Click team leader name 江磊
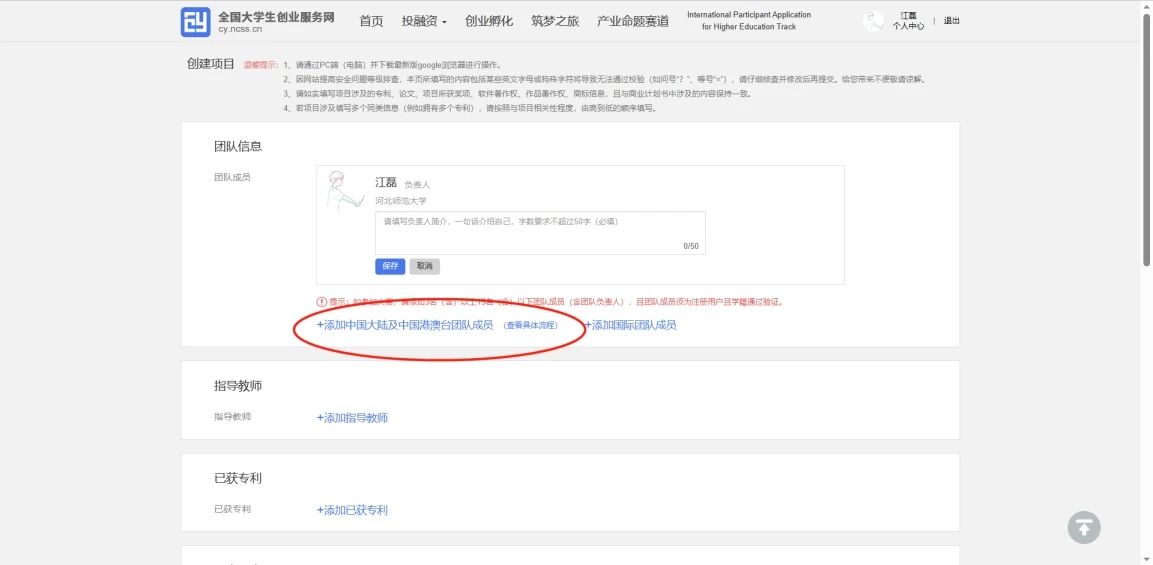1153x565 pixels. coord(386,182)
